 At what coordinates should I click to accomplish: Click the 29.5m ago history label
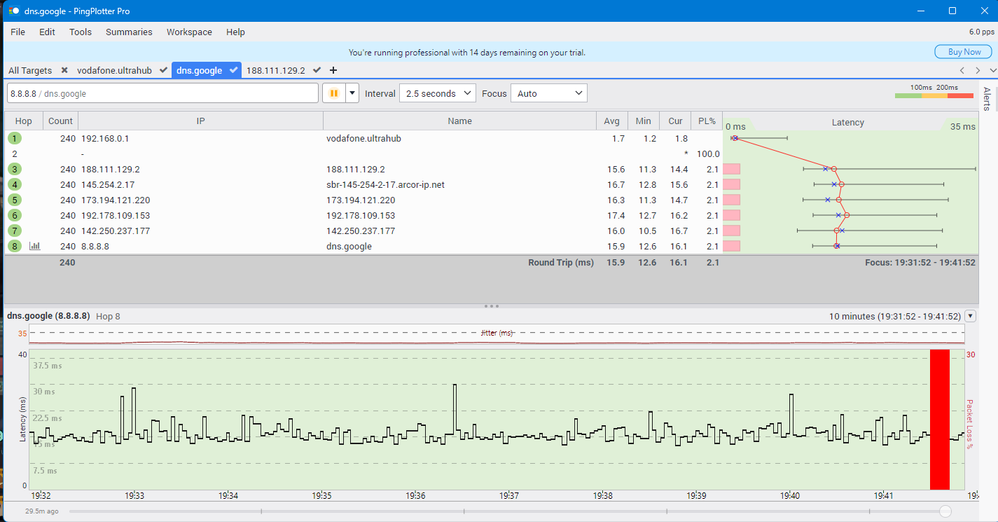[41, 511]
